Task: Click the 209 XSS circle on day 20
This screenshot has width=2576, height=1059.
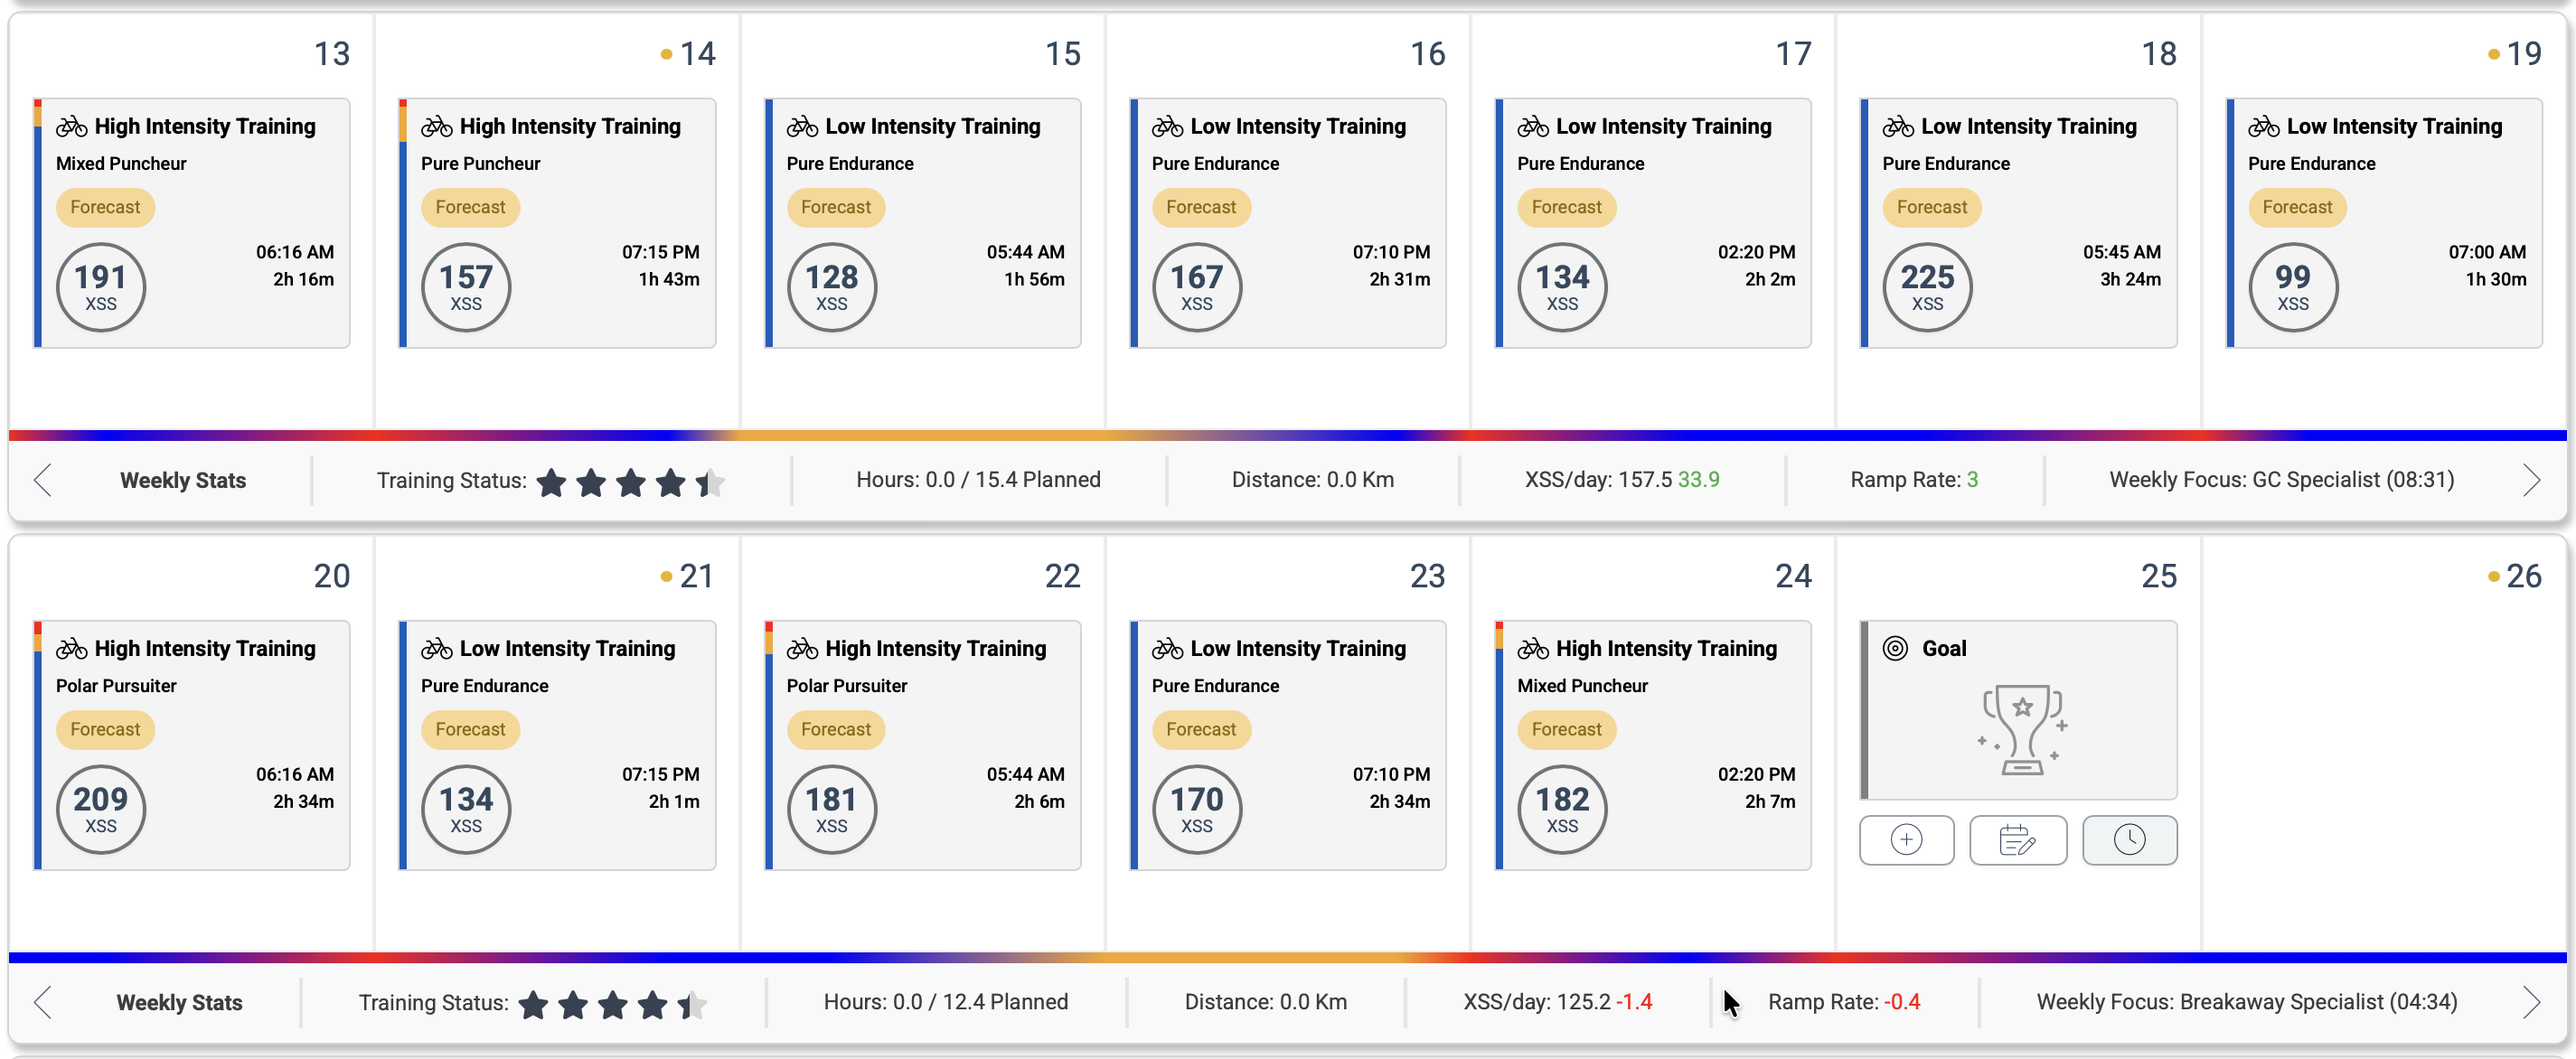Action: click(101, 809)
